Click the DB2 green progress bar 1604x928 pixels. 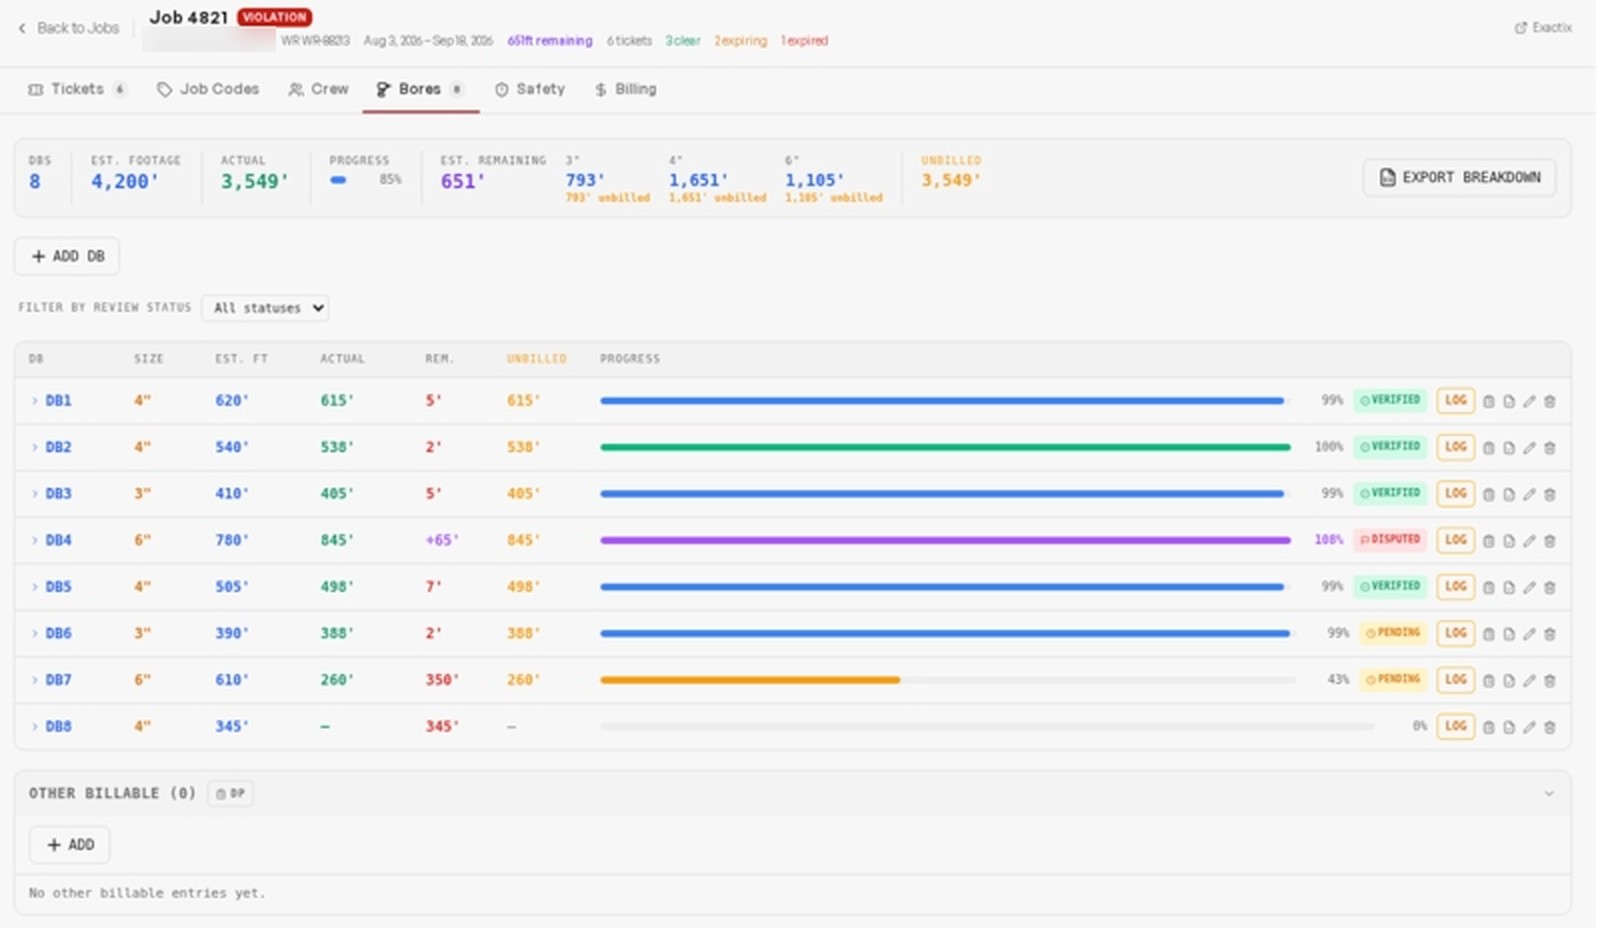(945, 447)
